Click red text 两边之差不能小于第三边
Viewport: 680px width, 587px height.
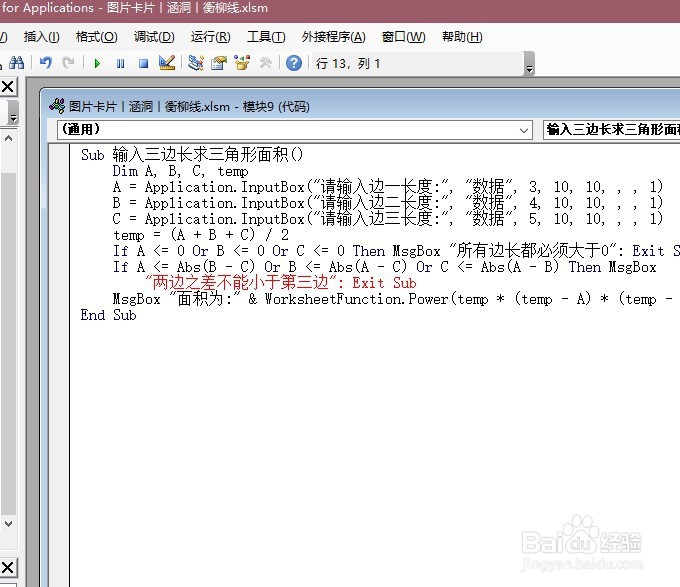[240, 283]
